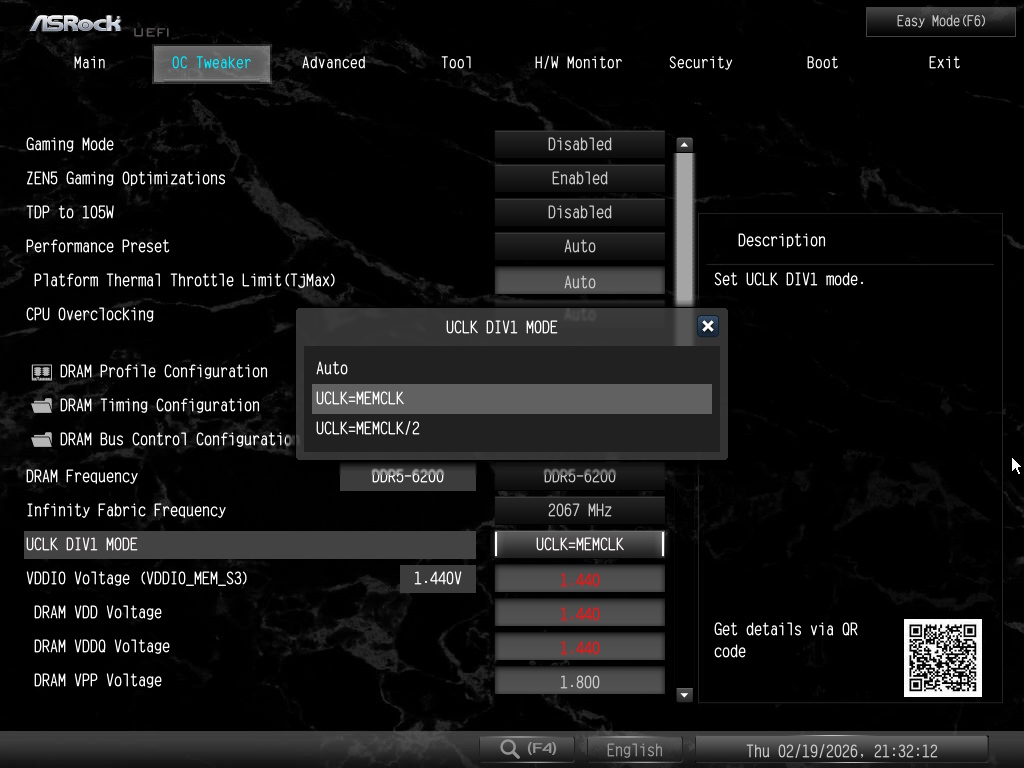Go to the Exit tab
This screenshot has width=1024, height=768.
tap(944, 63)
